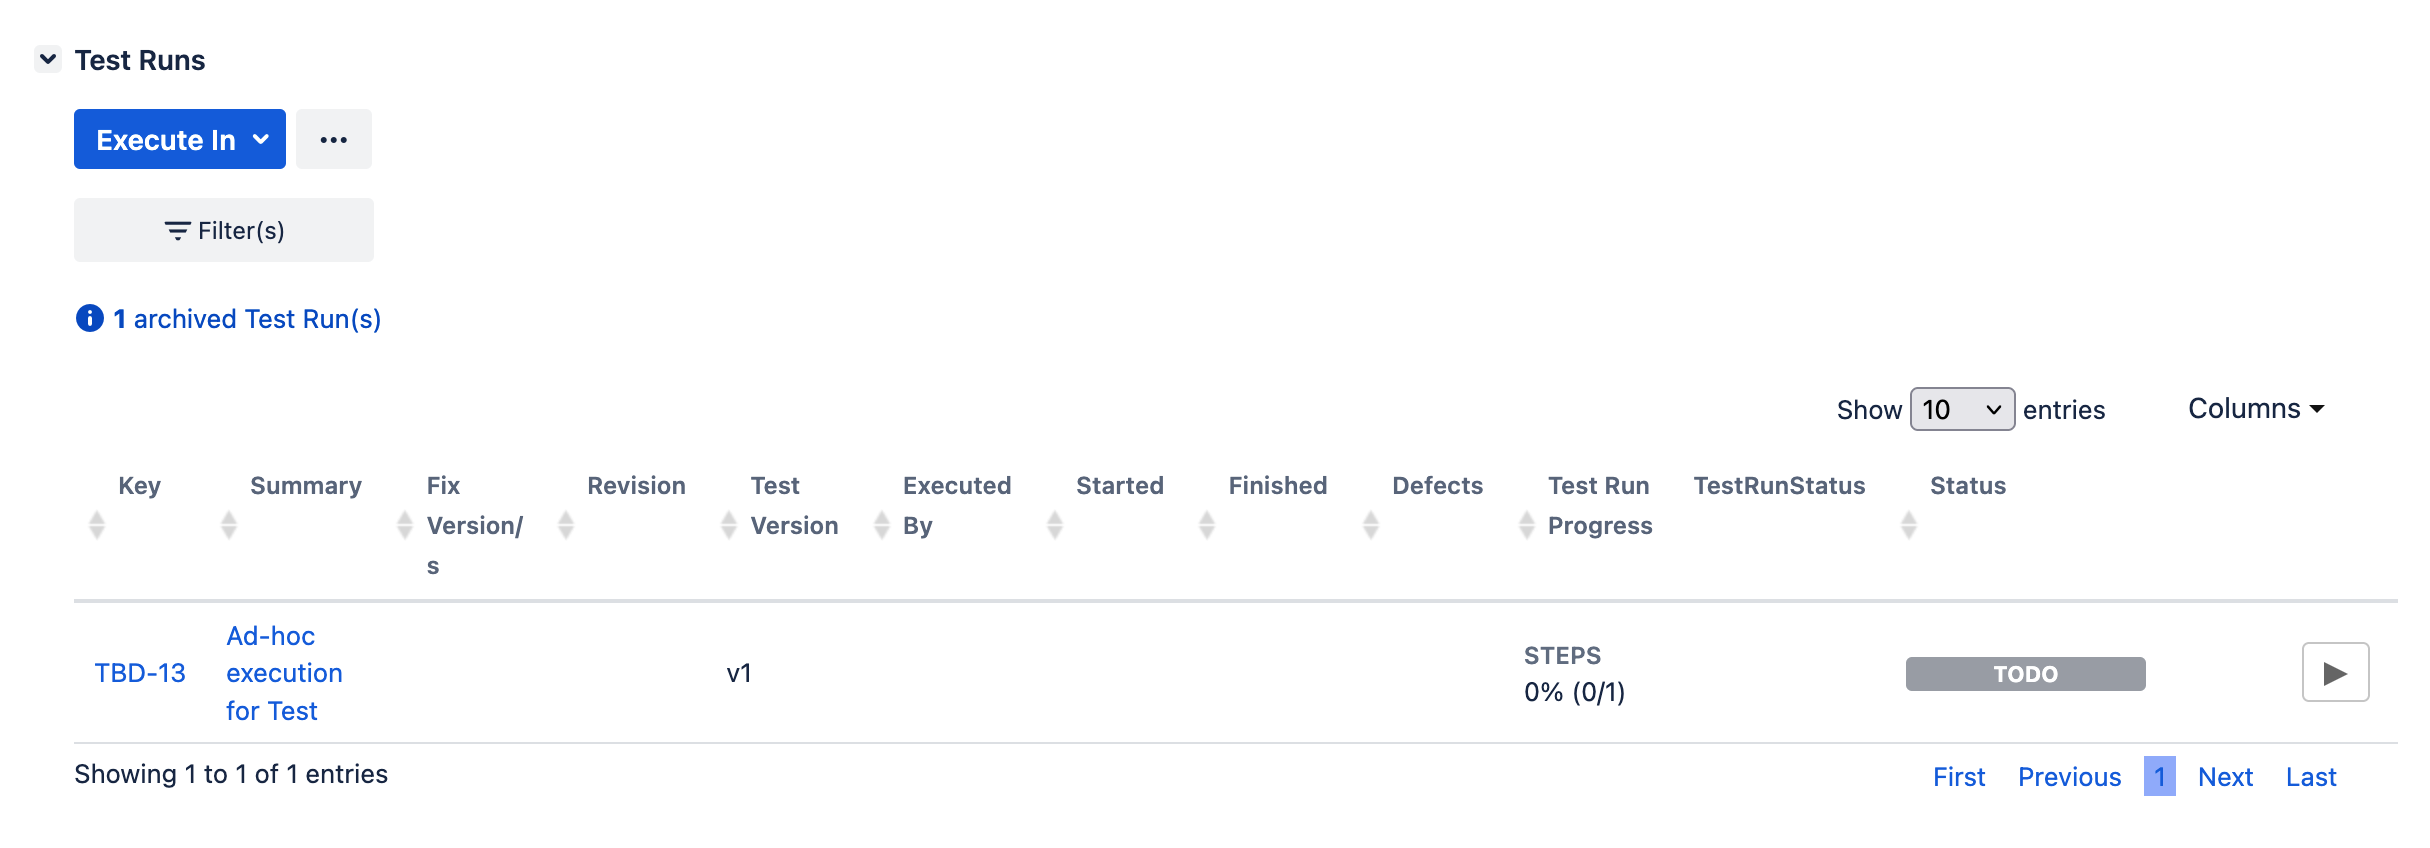This screenshot has width=2430, height=848.
Task: Click the TODO status badge
Action: coord(2026,674)
